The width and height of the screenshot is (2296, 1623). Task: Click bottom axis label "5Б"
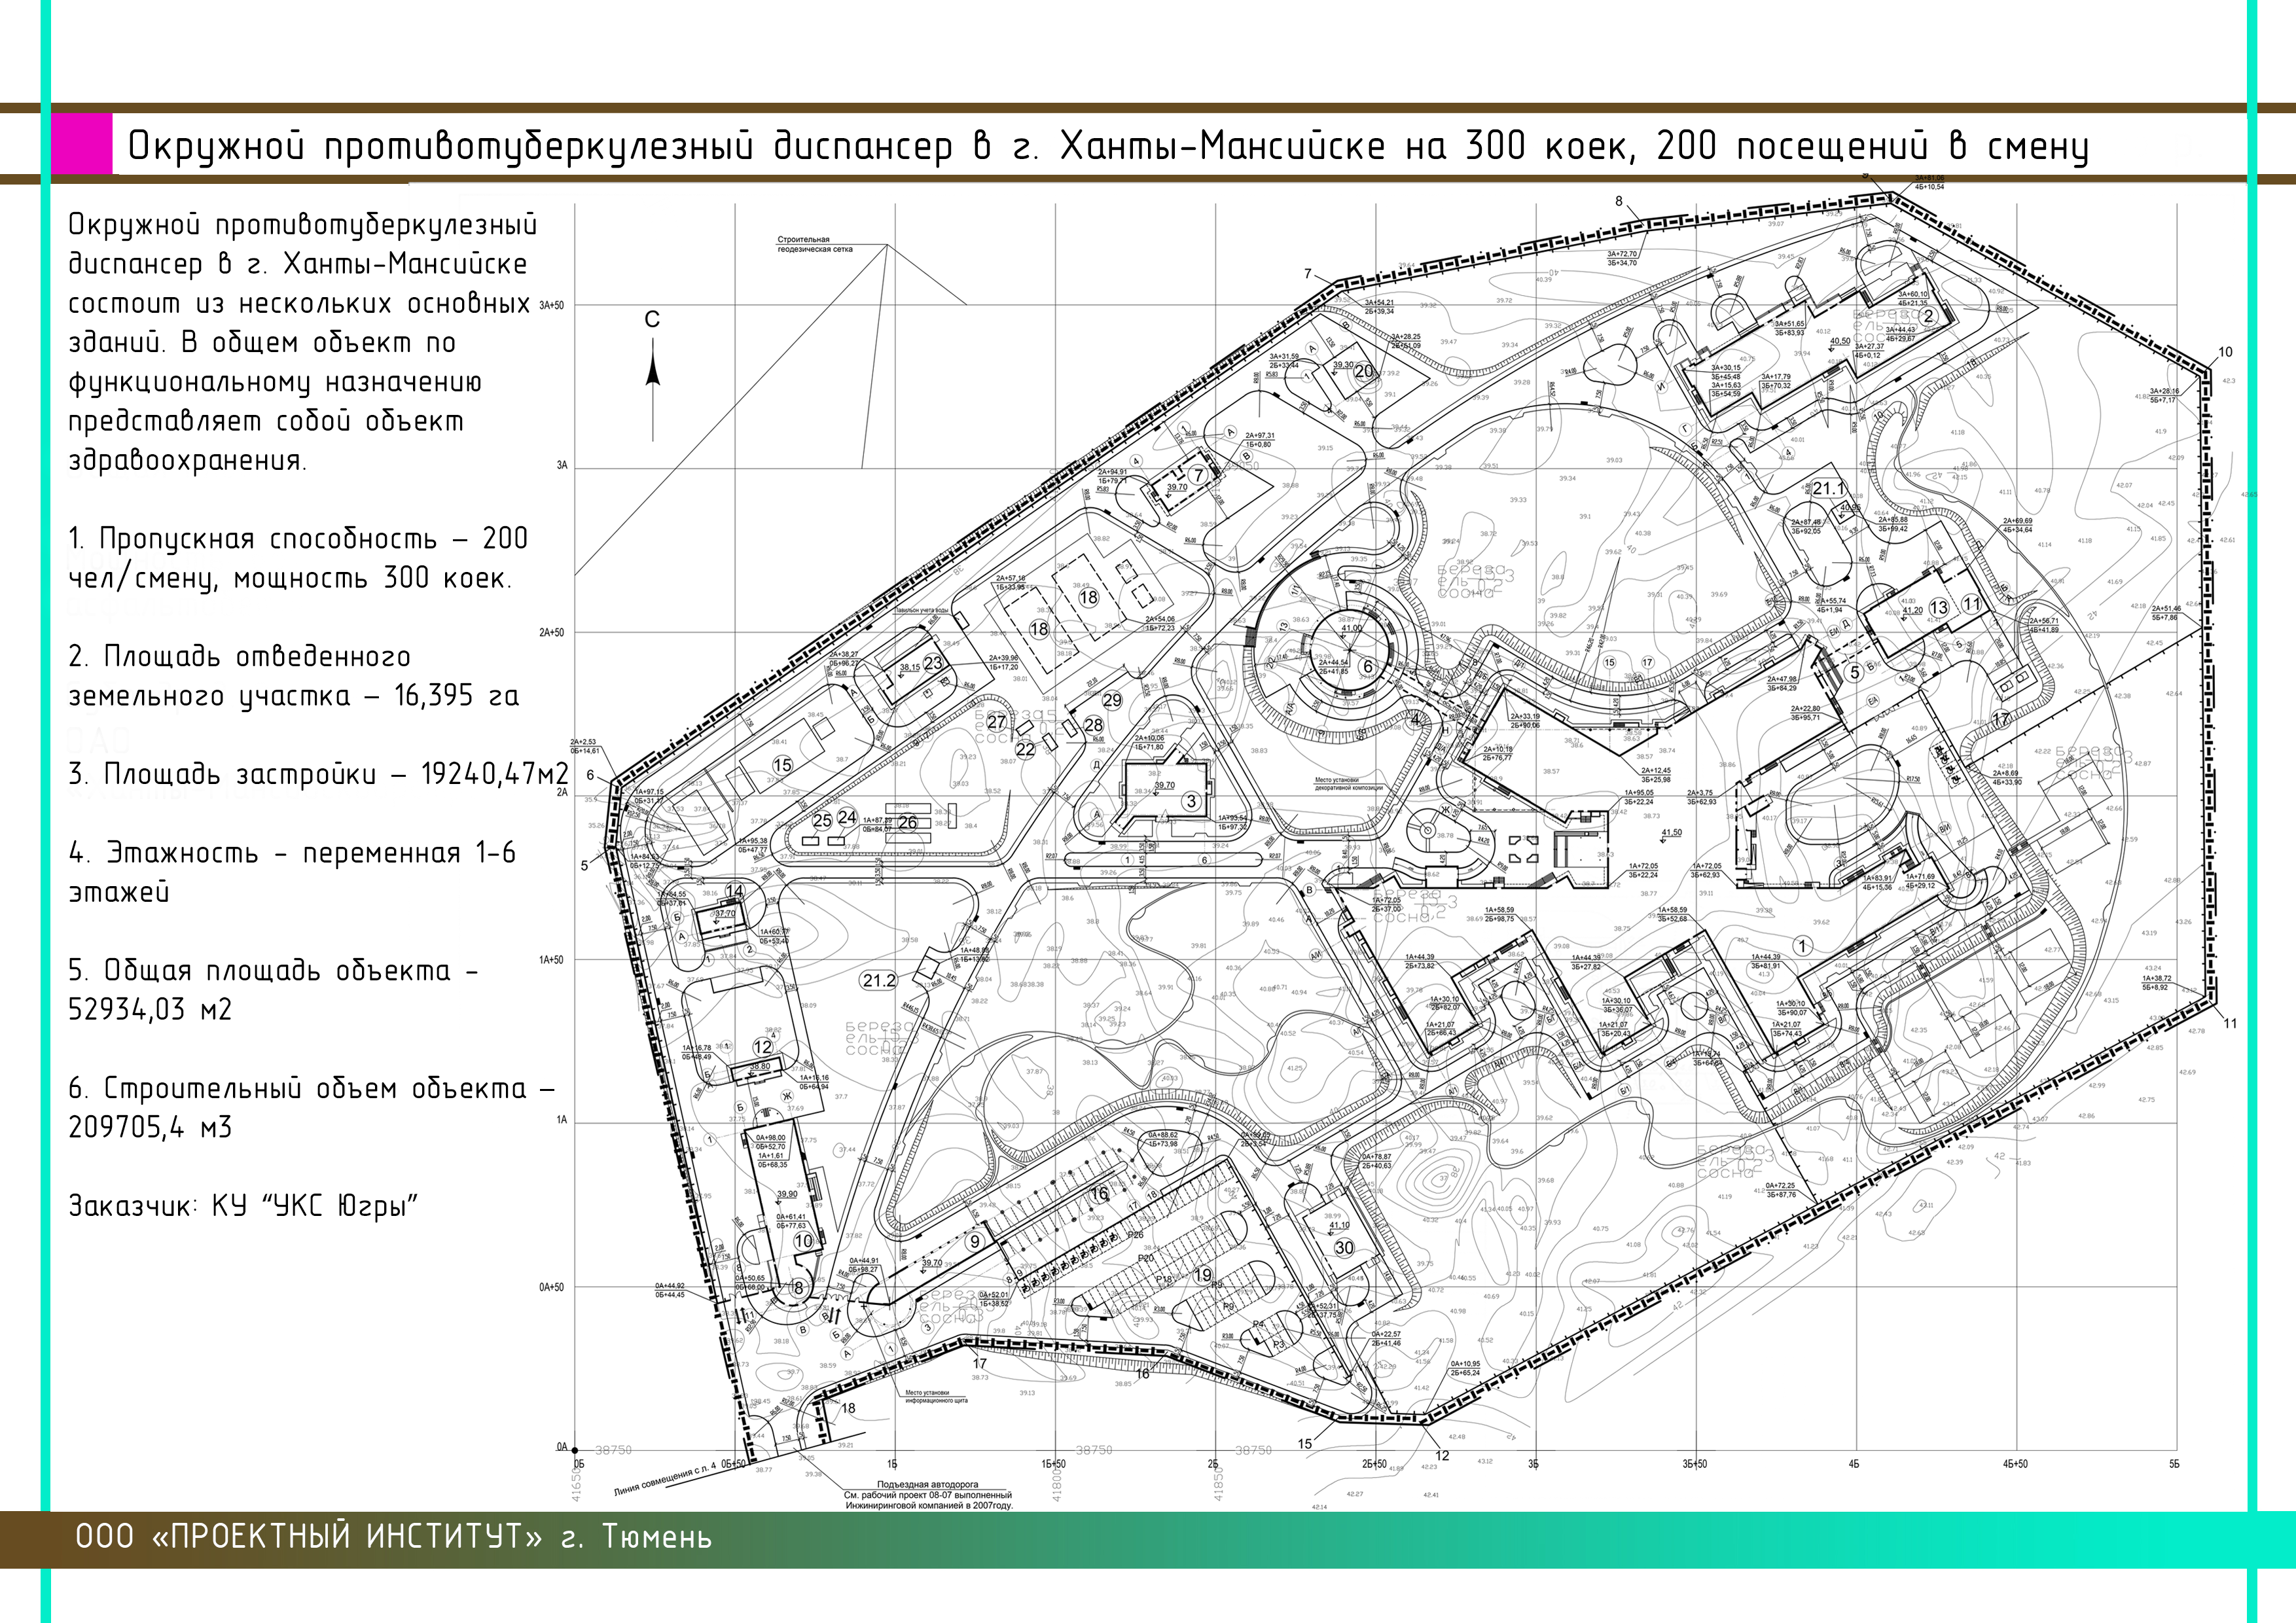2174,1464
